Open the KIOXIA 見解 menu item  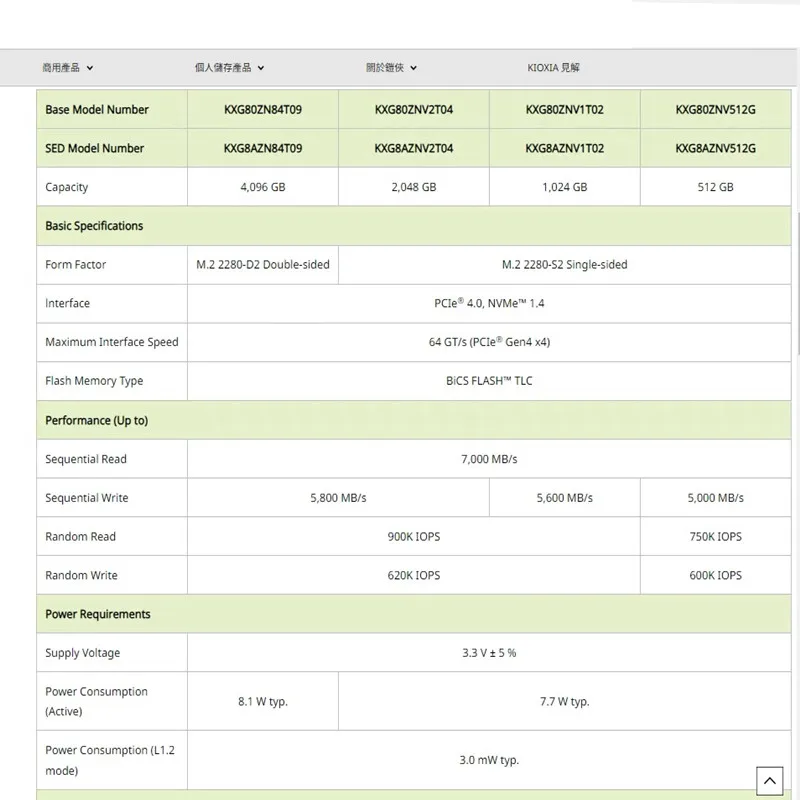tap(553, 68)
